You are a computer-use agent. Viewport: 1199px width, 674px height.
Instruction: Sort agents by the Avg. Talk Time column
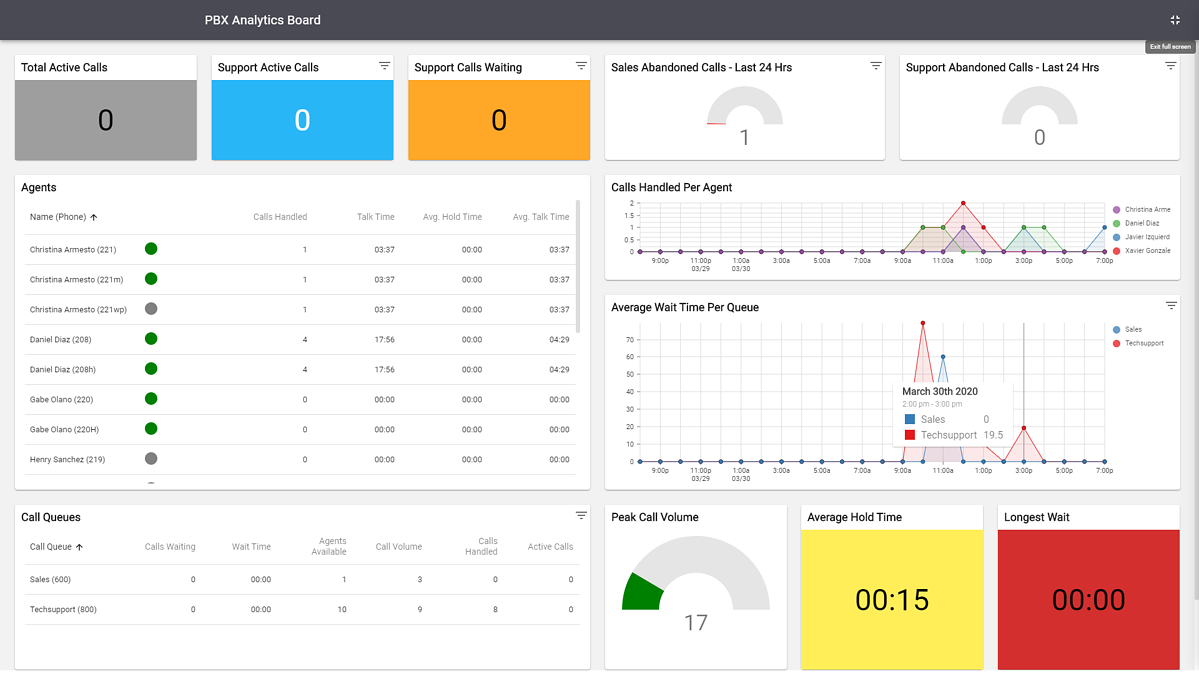click(x=542, y=217)
